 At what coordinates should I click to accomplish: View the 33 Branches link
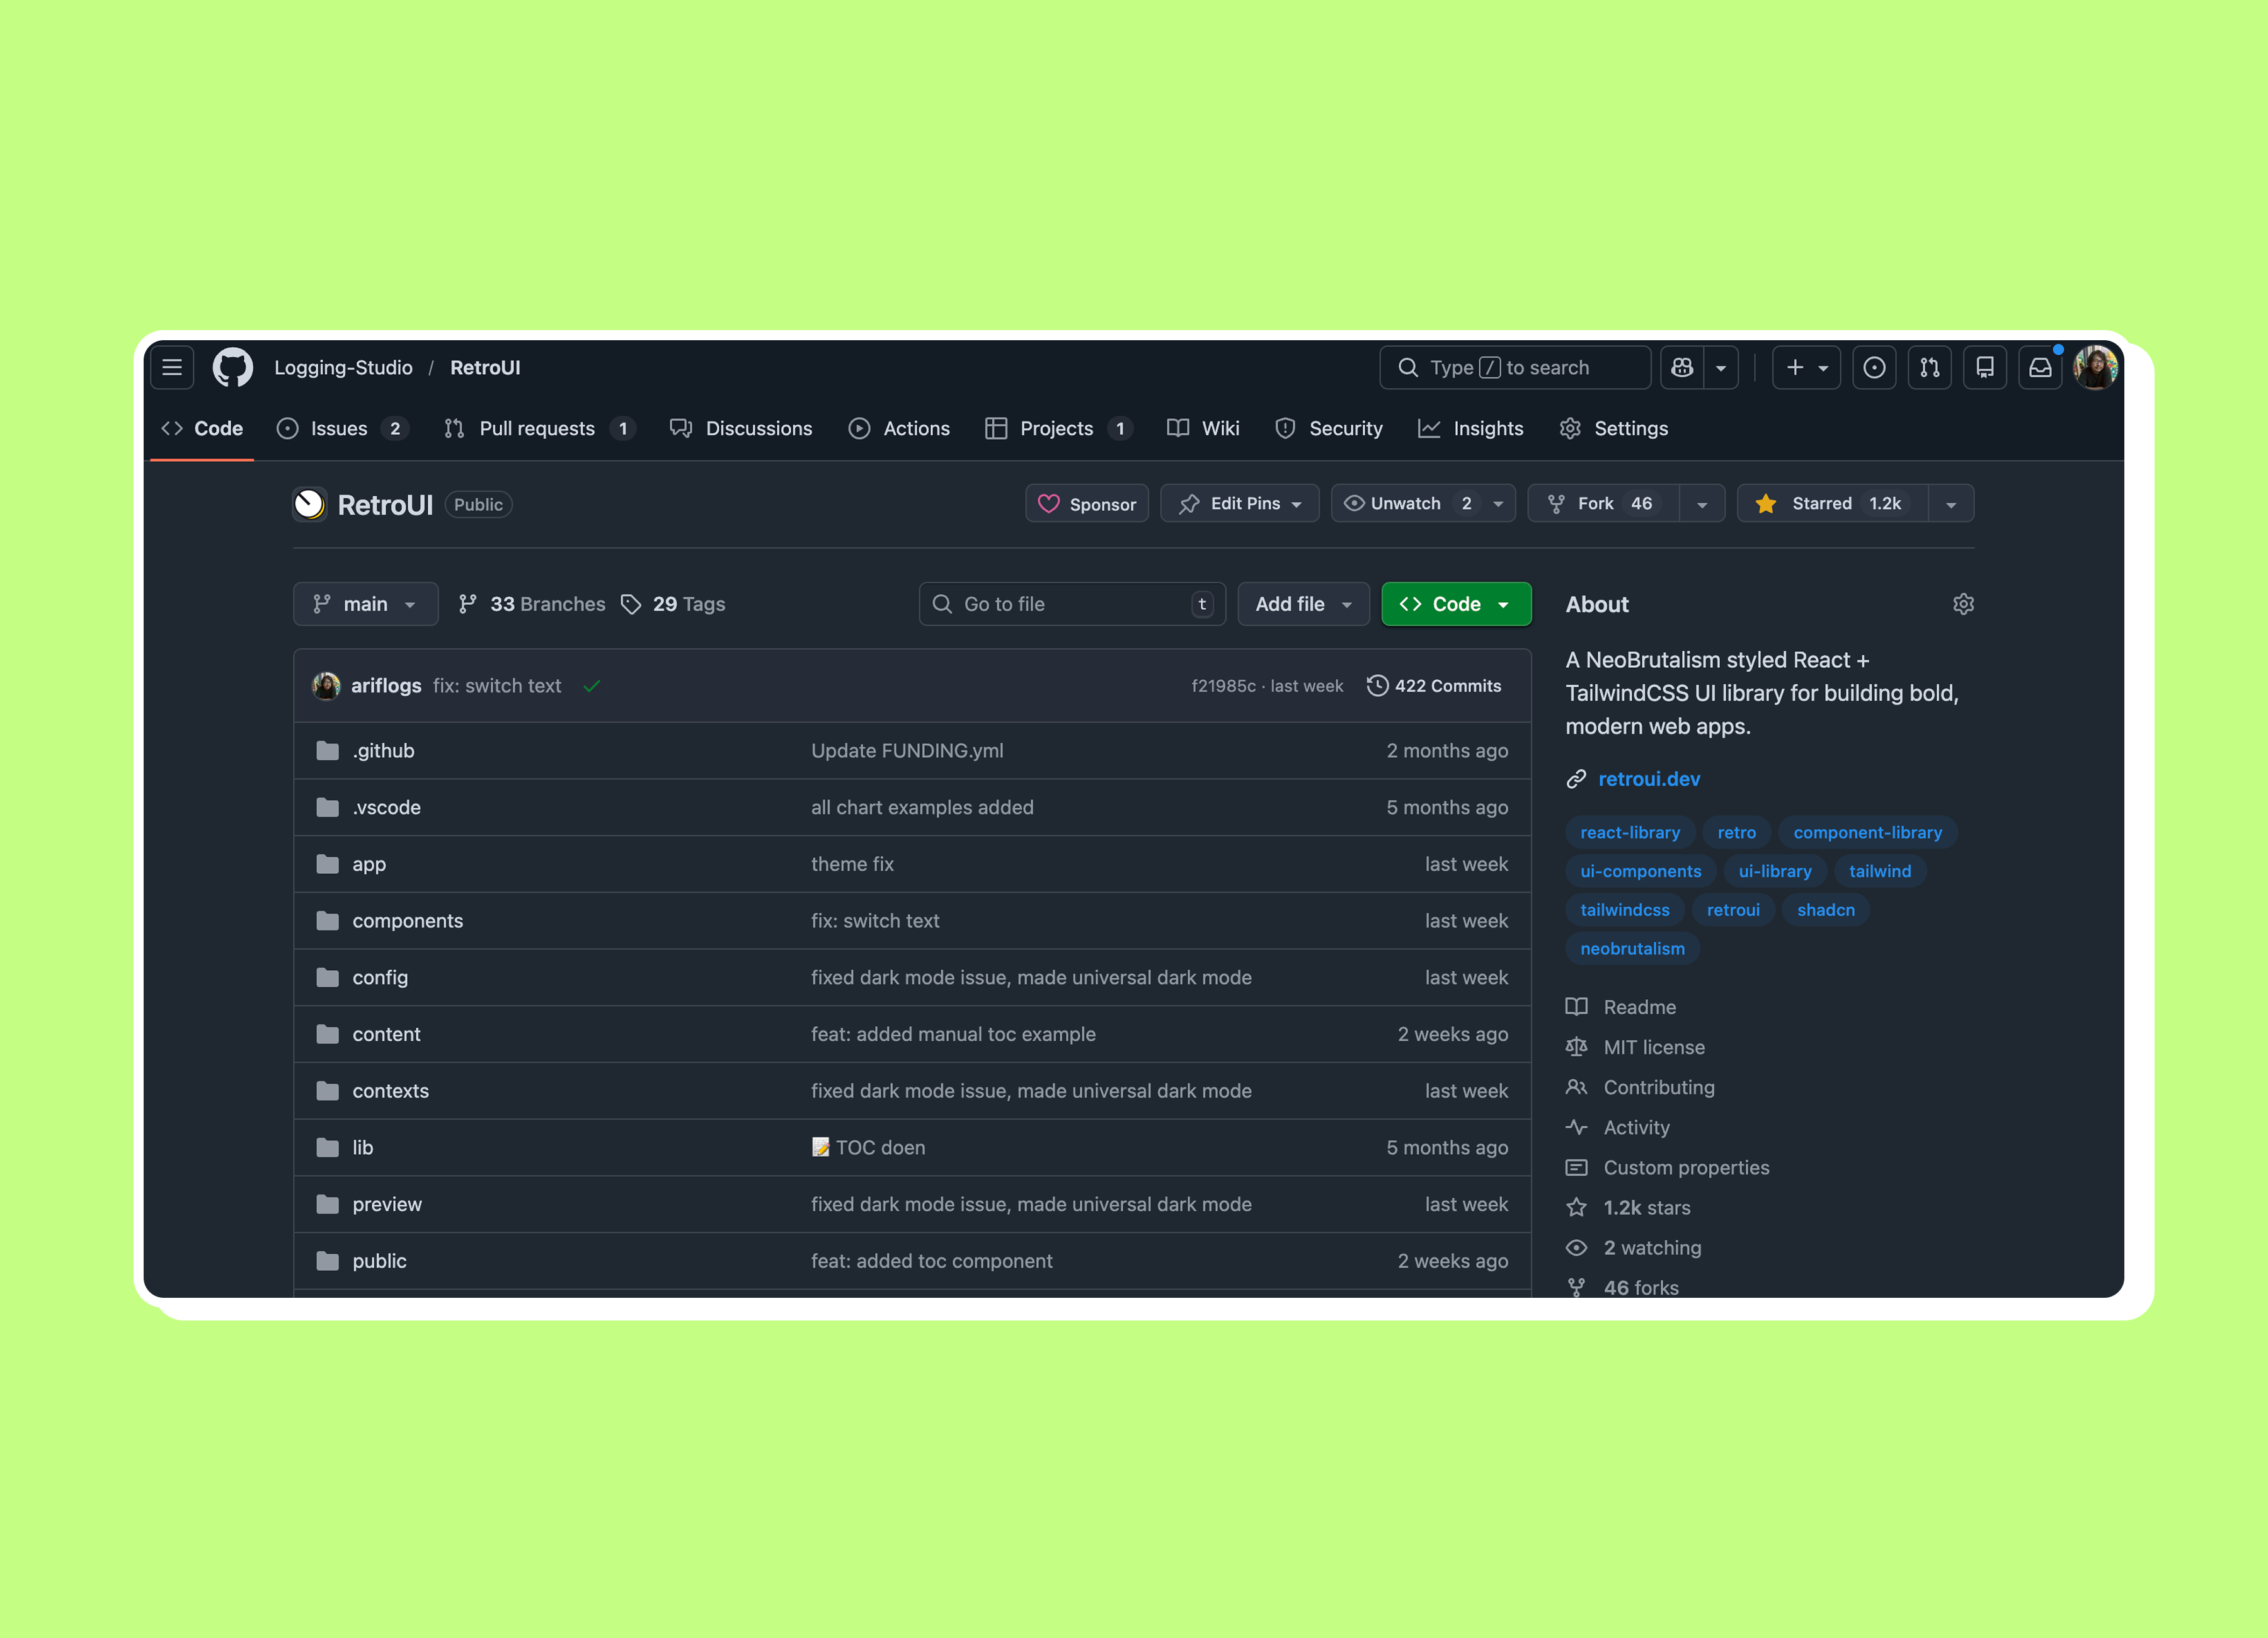(x=532, y=604)
